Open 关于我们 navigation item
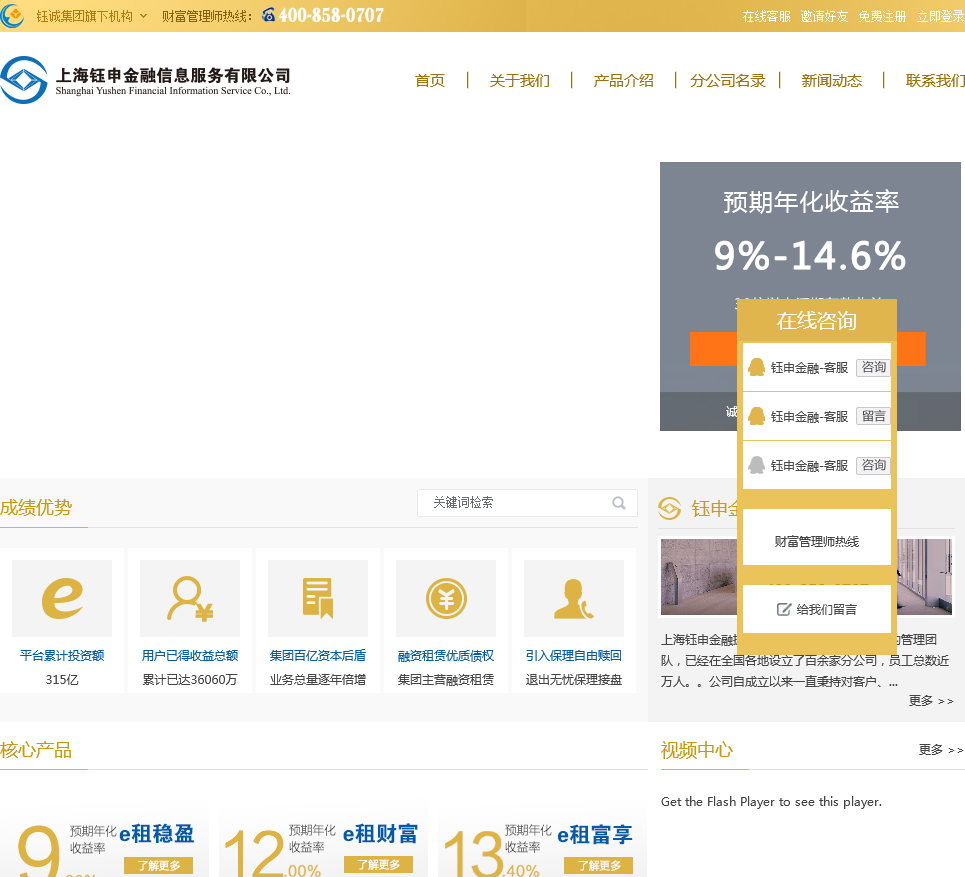Image resolution: width=965 pixels, height=877 pixels. 519,81
